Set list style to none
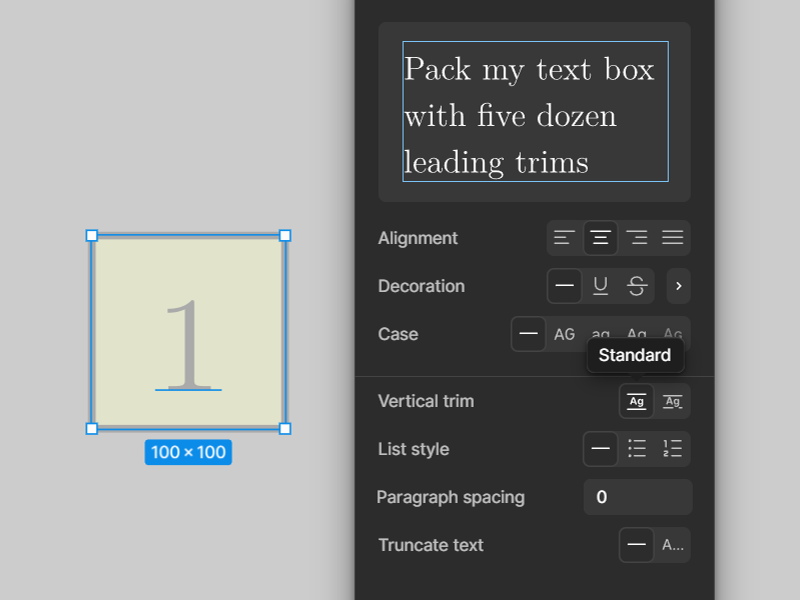This screenshot has height=600, width=800. (x=601, y=449)
